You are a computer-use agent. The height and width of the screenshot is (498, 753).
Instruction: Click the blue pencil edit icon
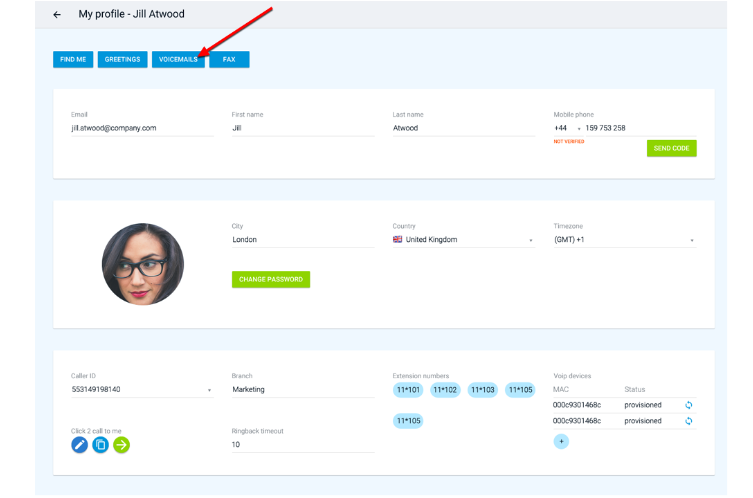click(x=80, y=445)
